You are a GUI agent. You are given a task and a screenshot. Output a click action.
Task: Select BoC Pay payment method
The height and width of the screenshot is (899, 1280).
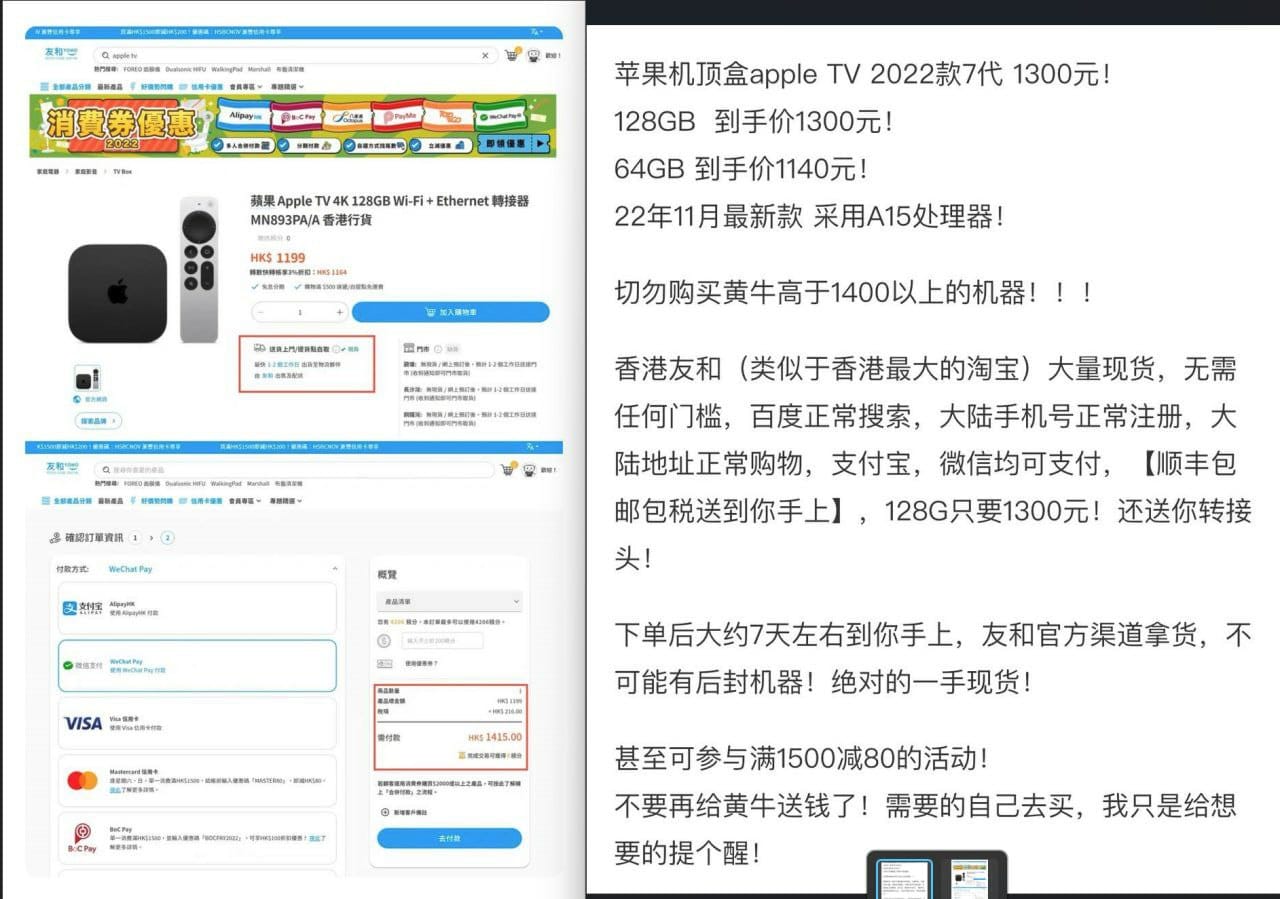click(197, 838)
